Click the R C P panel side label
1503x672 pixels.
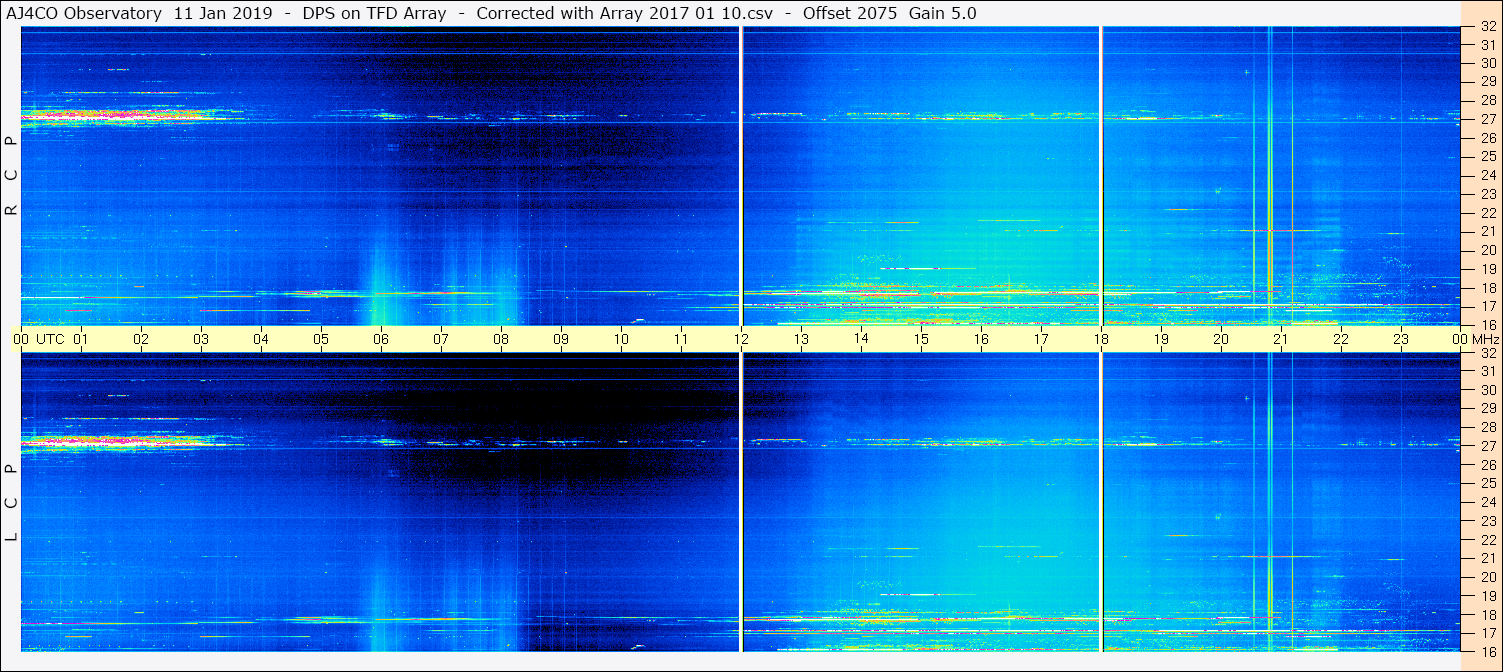point(11,176)
